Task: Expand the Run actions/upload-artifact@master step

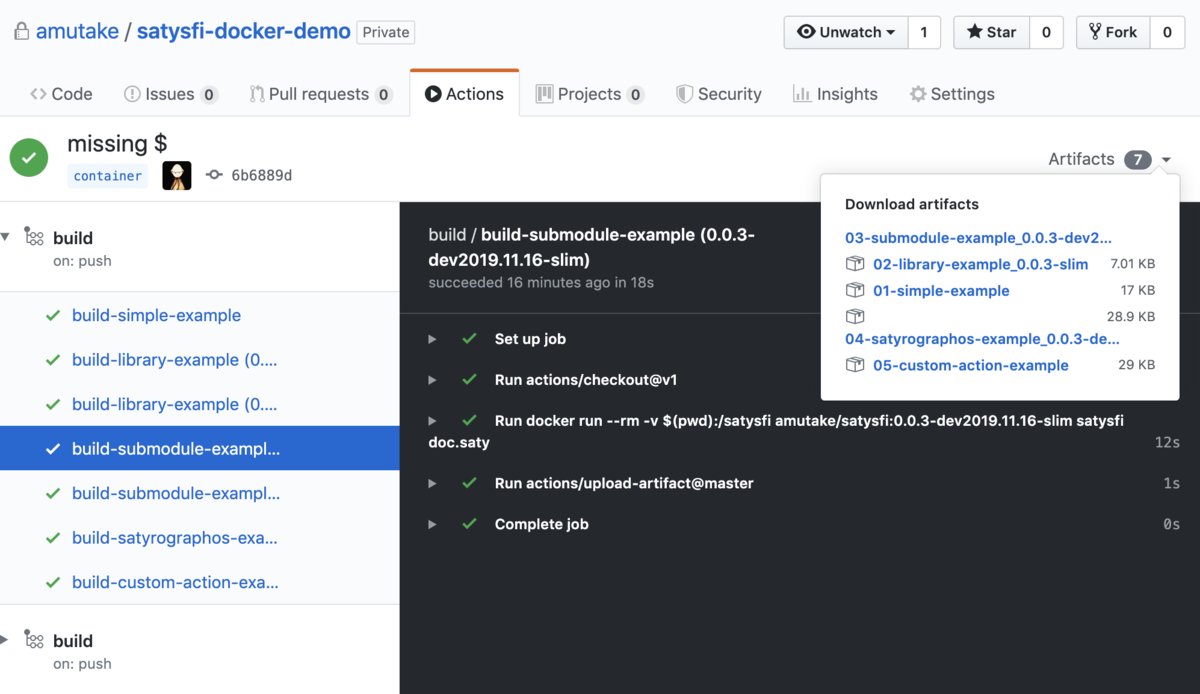Action: (x=432, y=483)
